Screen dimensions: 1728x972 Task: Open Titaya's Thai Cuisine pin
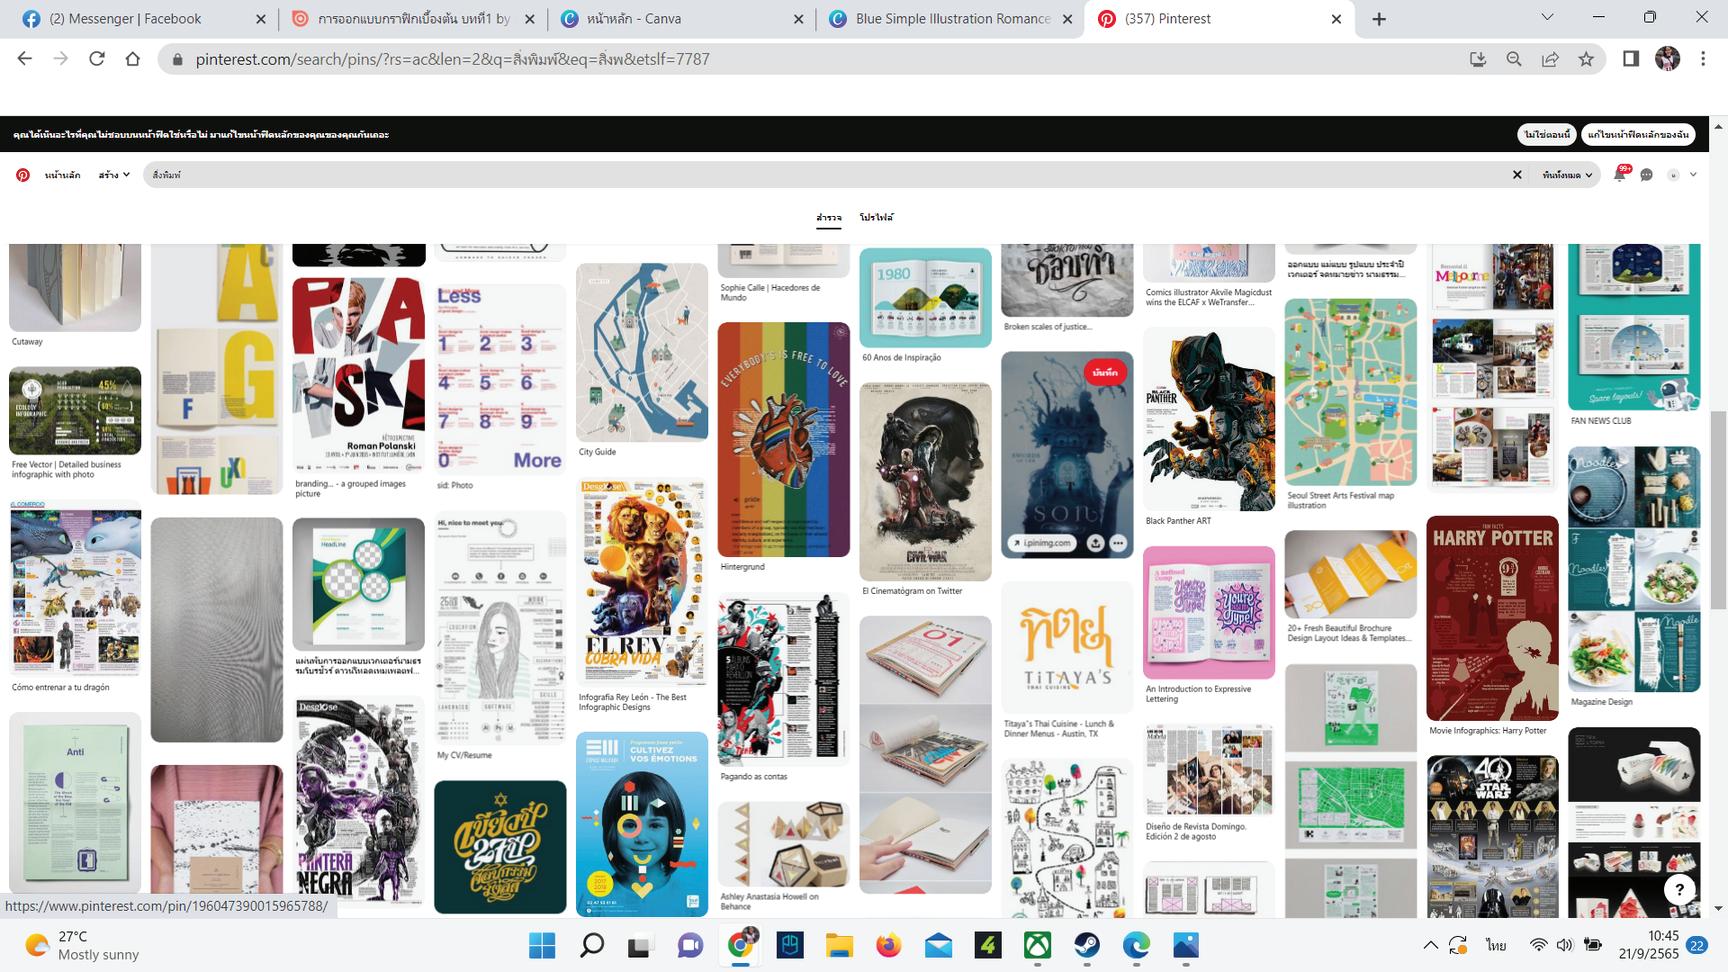[1067, 647]
